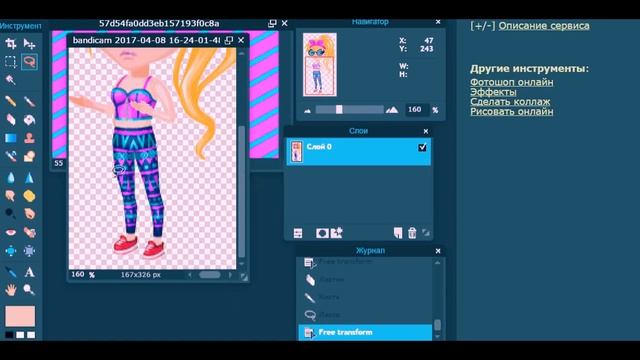Add layer mask in Слои panel
Screen dimensions: 640x360
322,233
